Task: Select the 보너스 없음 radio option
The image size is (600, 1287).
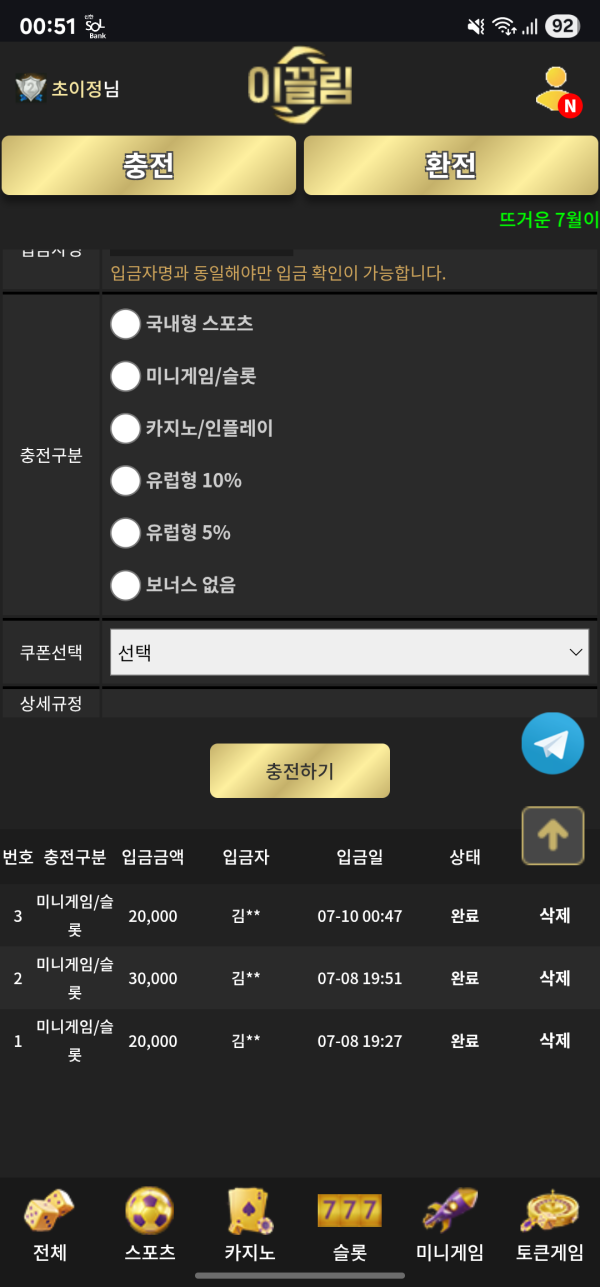Action: pyautogui.click(x=125, y=585)
